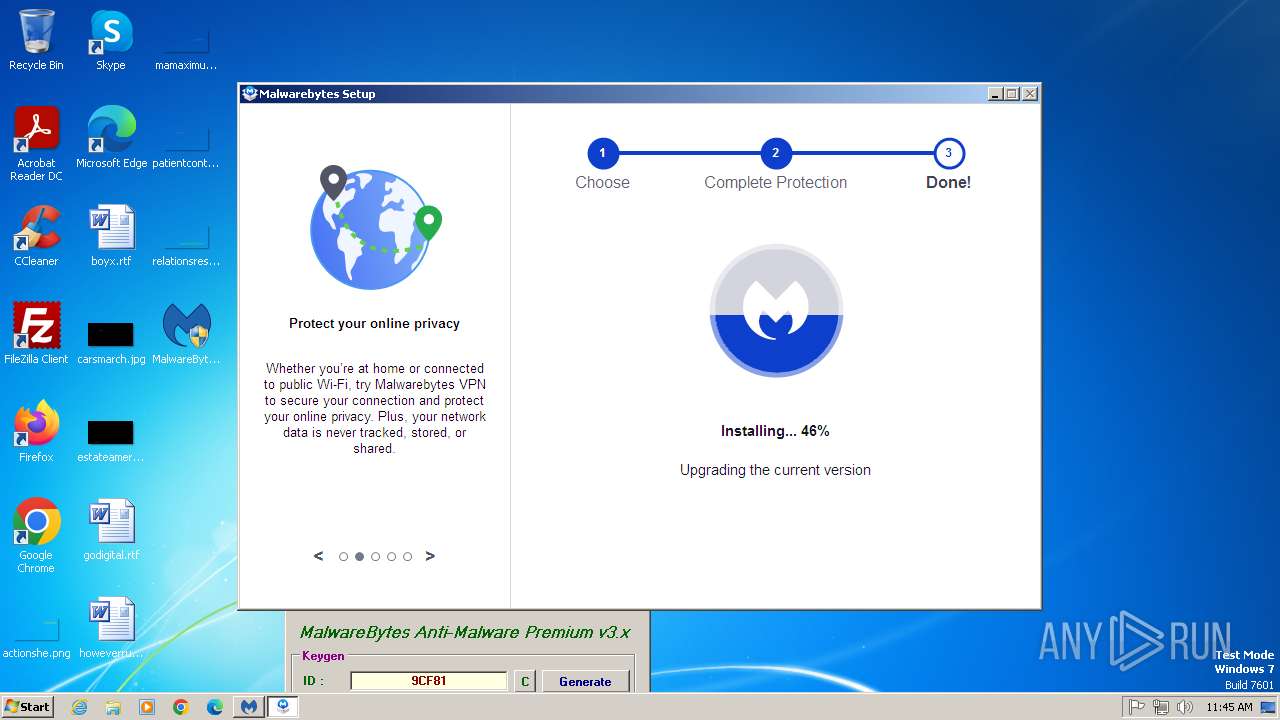Click step 3 Done! circle
The height and width of the screenshot is (720, 1280).
point(948,153)
